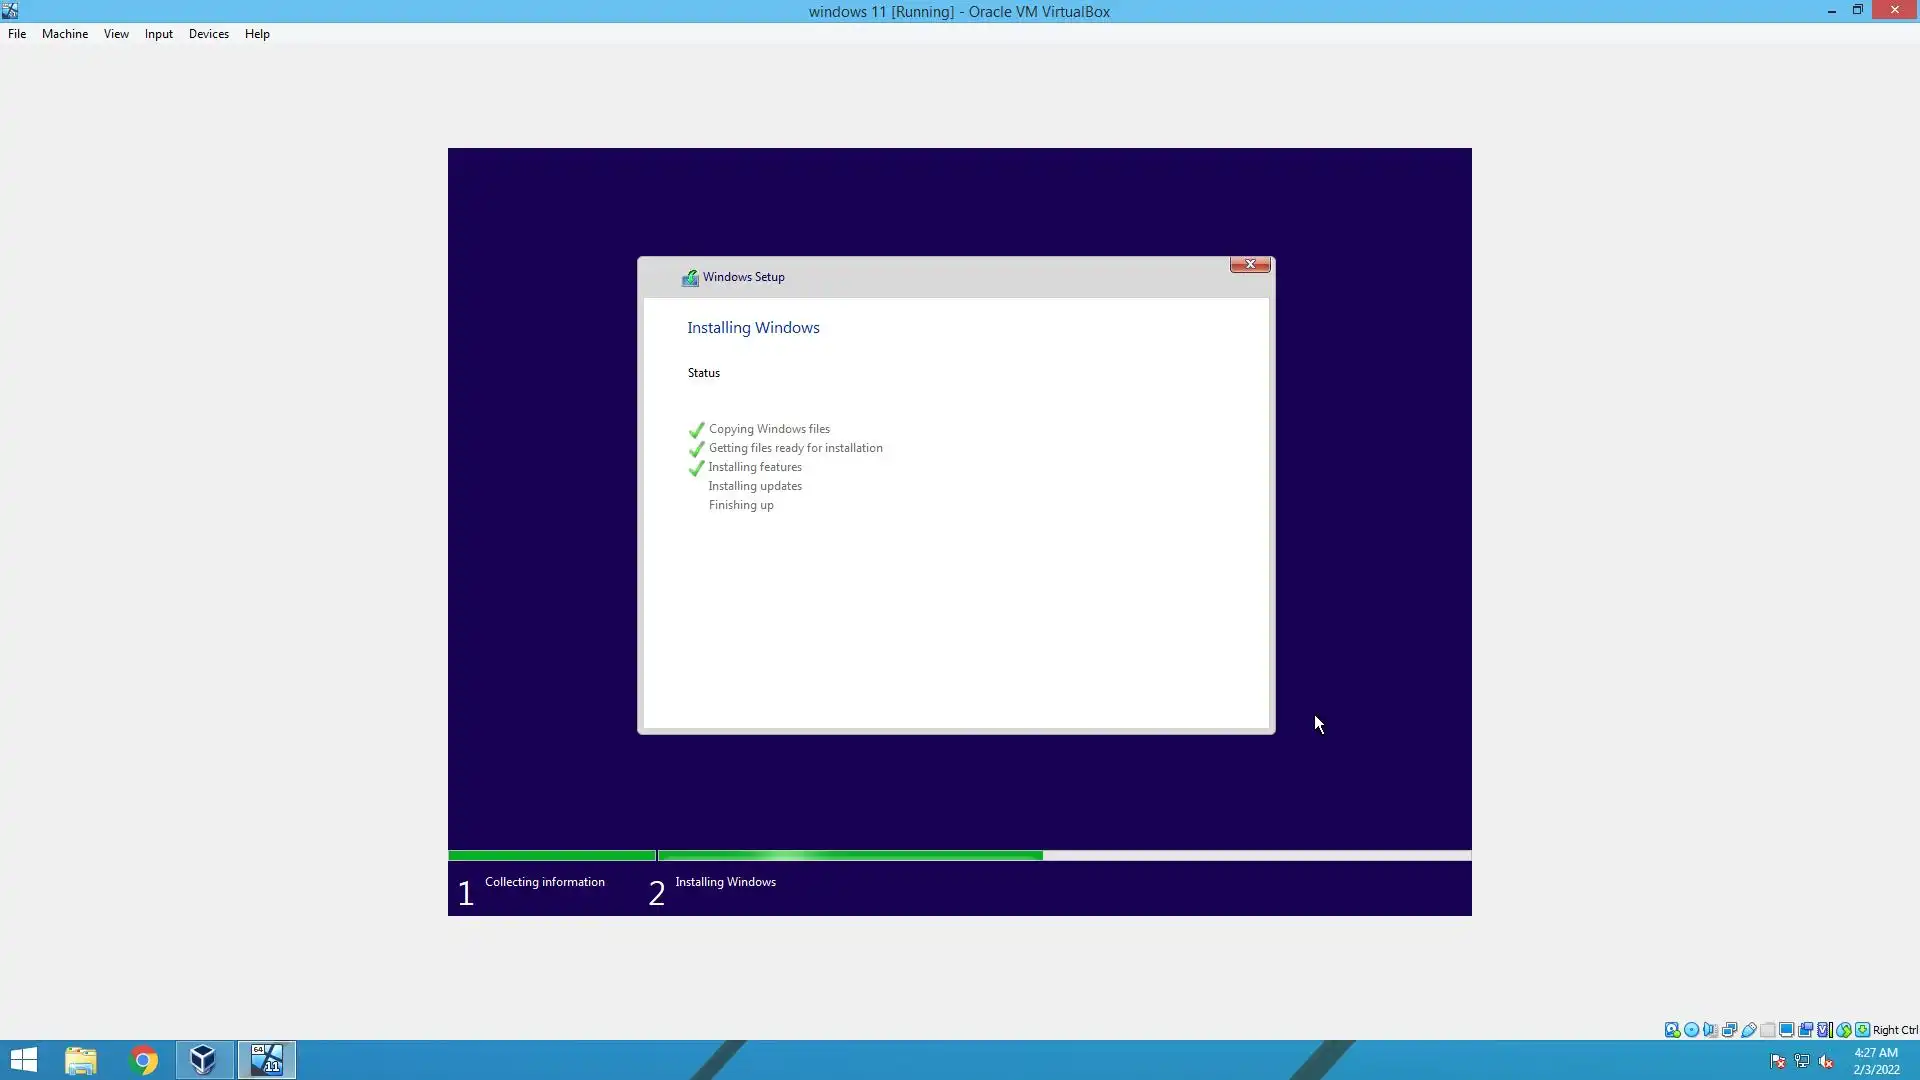
Task: Open the Input menu
Action: point(158,34)
